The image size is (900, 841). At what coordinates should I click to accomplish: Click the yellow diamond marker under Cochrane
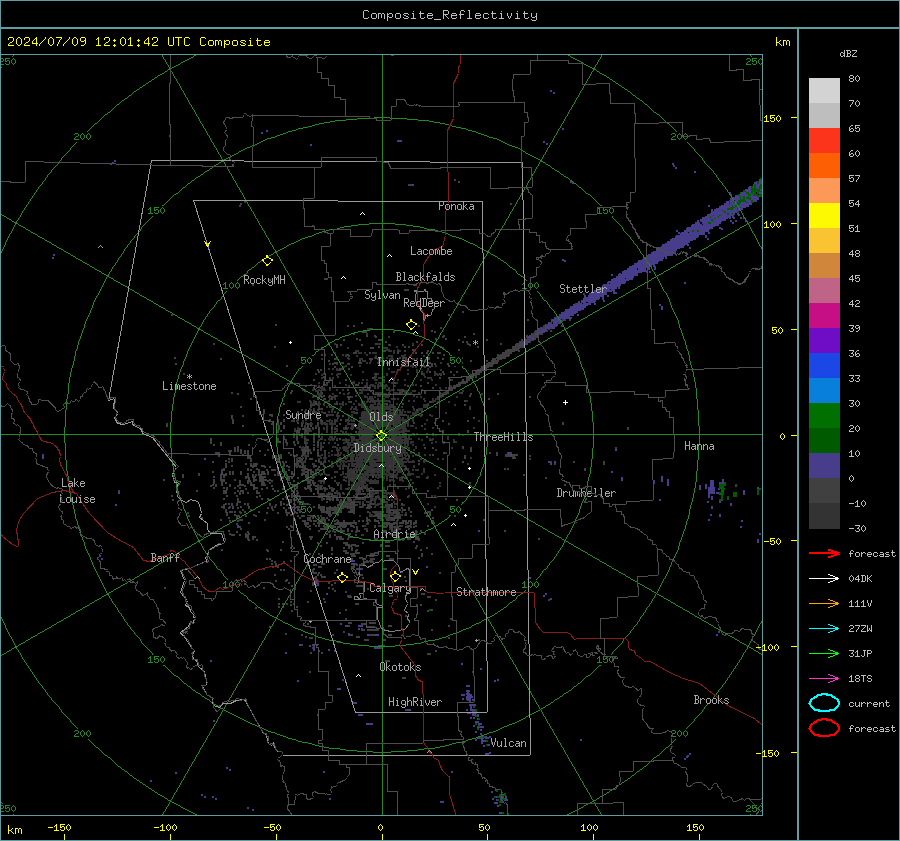tap(342, 577)
